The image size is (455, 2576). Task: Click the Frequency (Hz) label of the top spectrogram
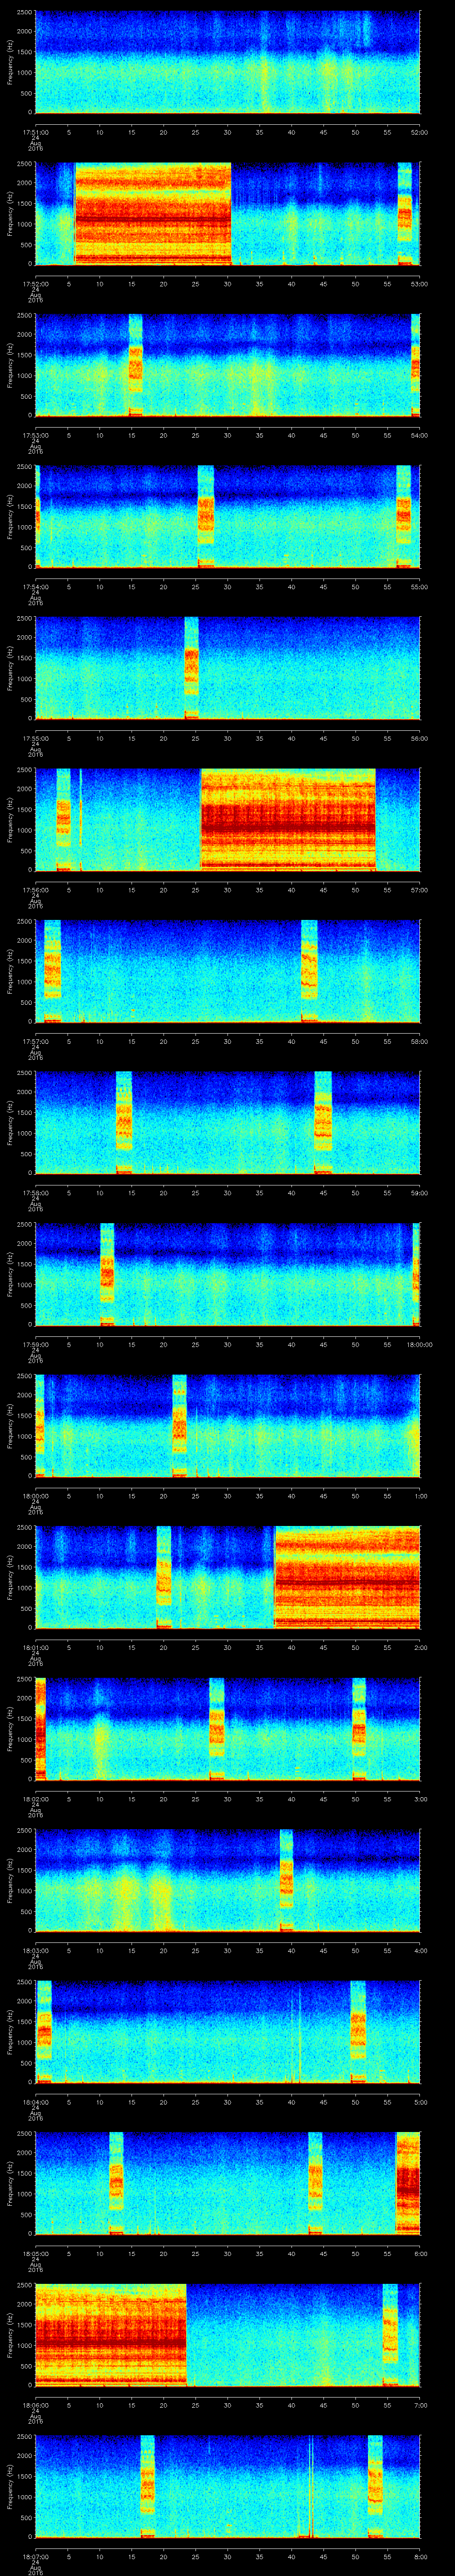click(x=10, y=62)
